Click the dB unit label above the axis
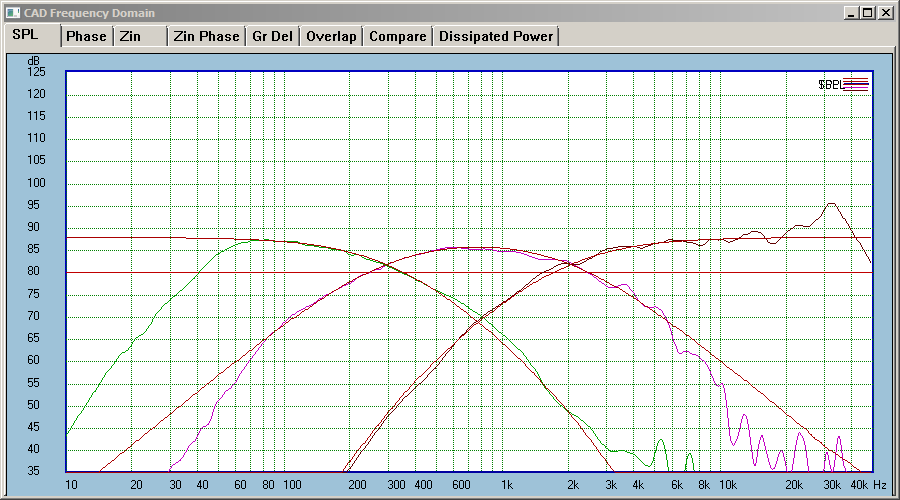This screenshot has width=900, height=500. point(33,61)
